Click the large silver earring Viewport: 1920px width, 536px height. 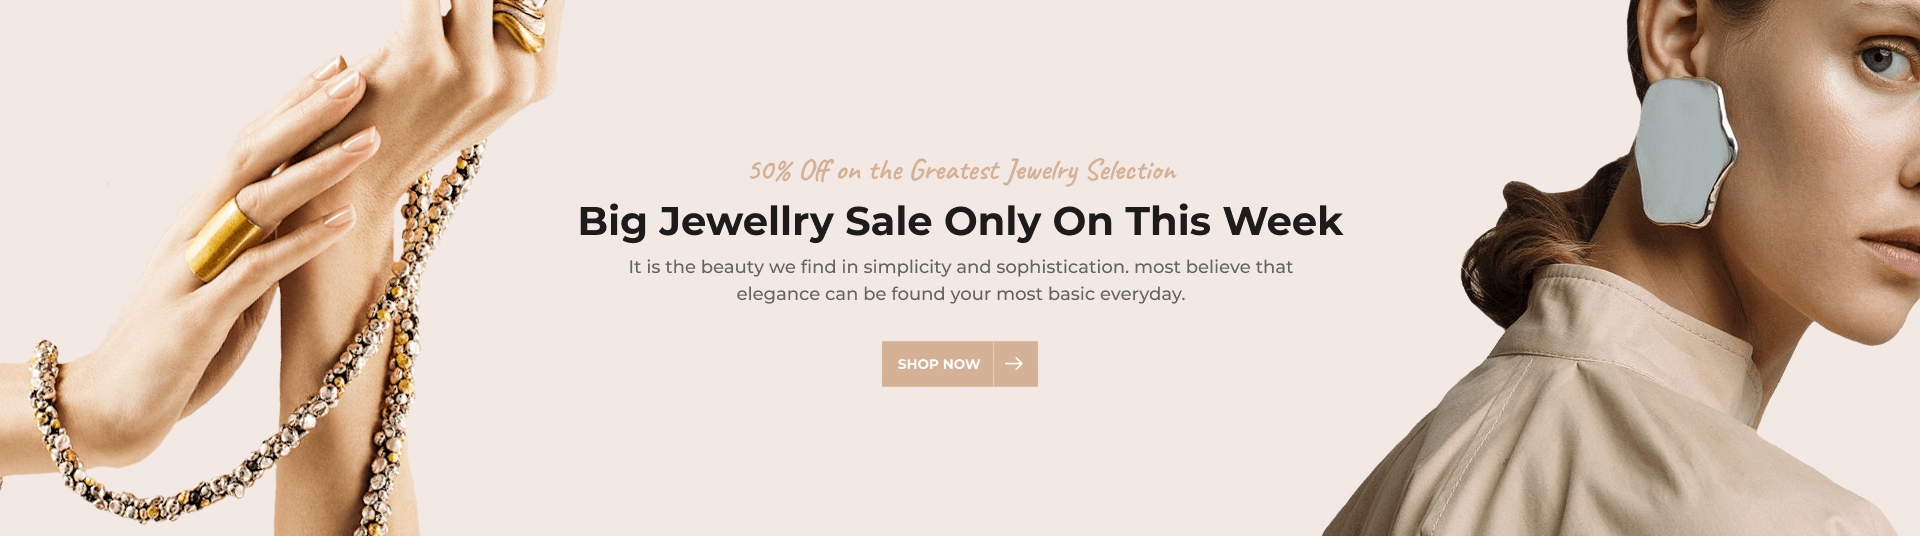(x=1683, y=152)
